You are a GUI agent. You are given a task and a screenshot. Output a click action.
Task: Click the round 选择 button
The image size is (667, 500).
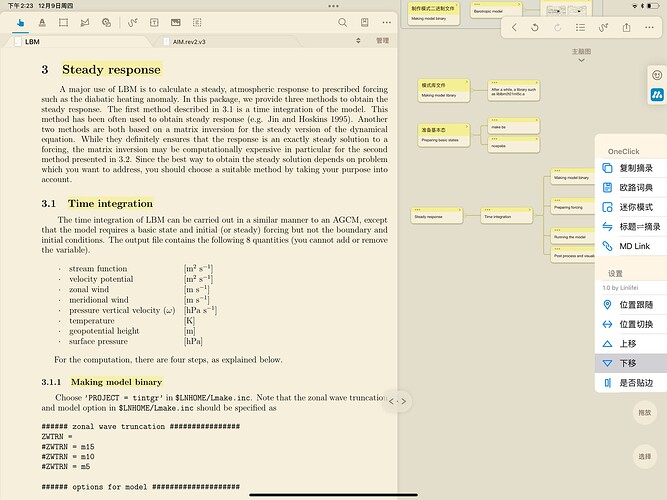coord(645,457)
